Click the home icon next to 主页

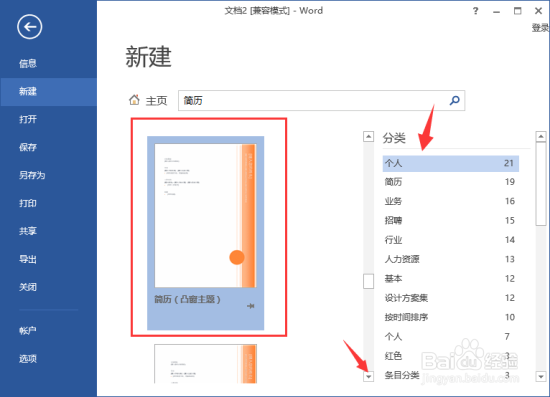pyautogui.click(x=134, y=100)
